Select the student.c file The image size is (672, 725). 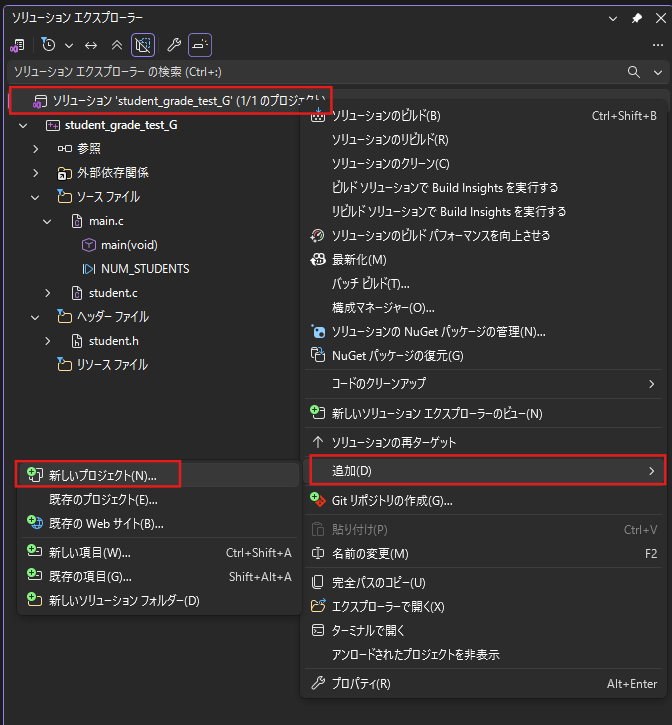[x=113, y=293]
